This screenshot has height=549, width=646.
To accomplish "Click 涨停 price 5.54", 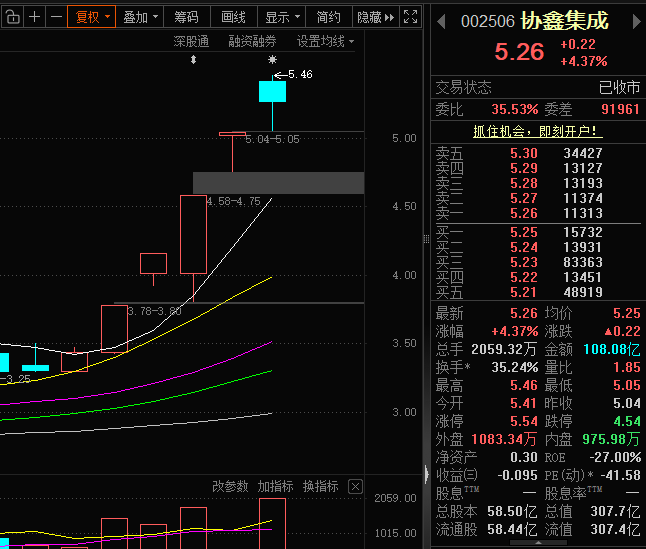I will (524, 421).
